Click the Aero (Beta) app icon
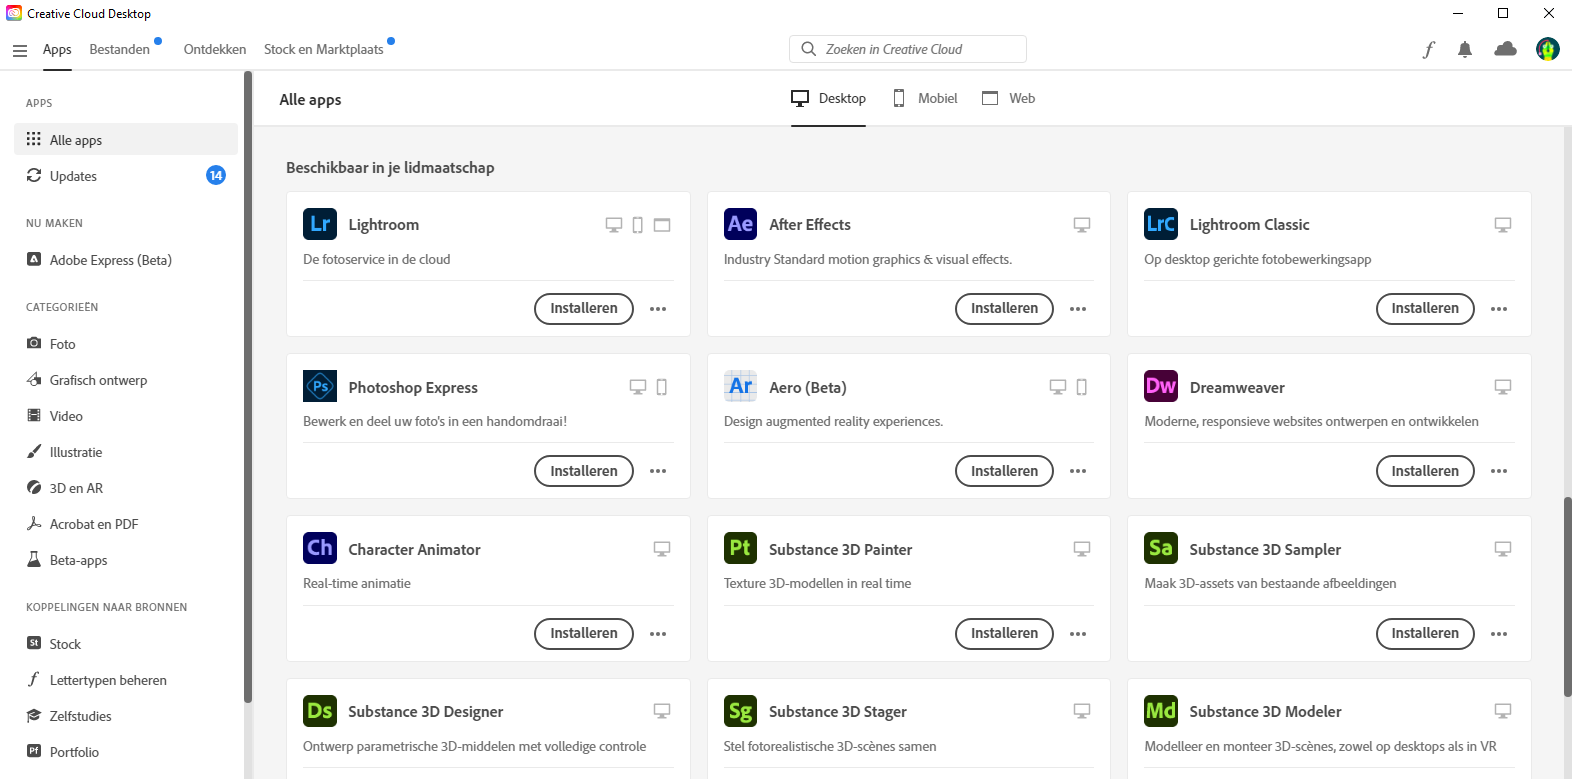The height and width of the screenshot is (779, 1572). pos(741,386)
